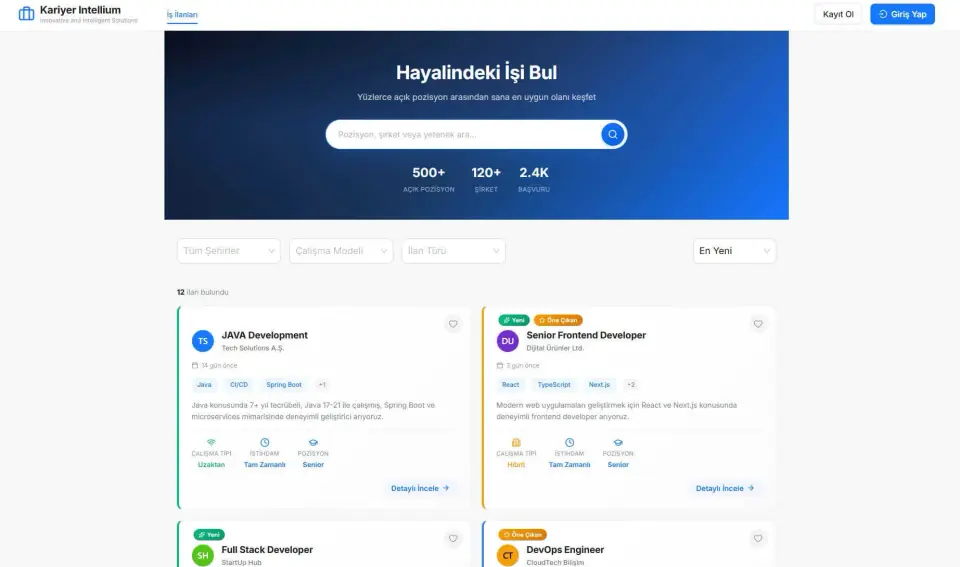
Task: Click the Uzaktan work type value
Action: [211, 465]
